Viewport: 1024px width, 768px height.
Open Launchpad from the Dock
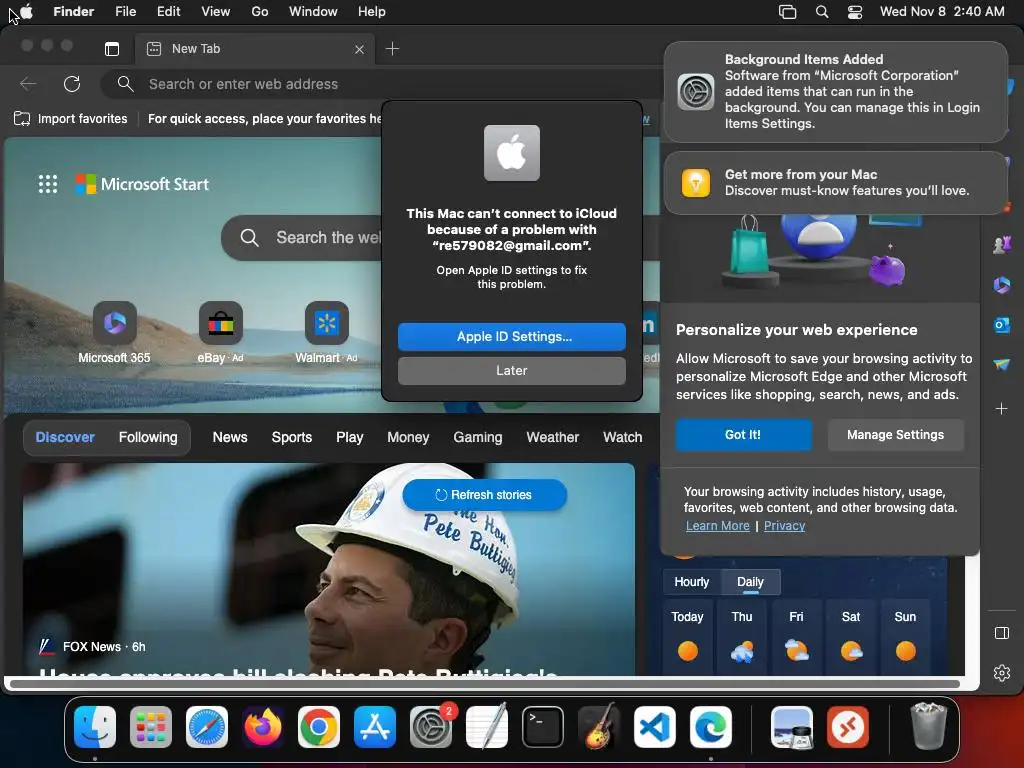pyautogui.click(x=151, y=727)
